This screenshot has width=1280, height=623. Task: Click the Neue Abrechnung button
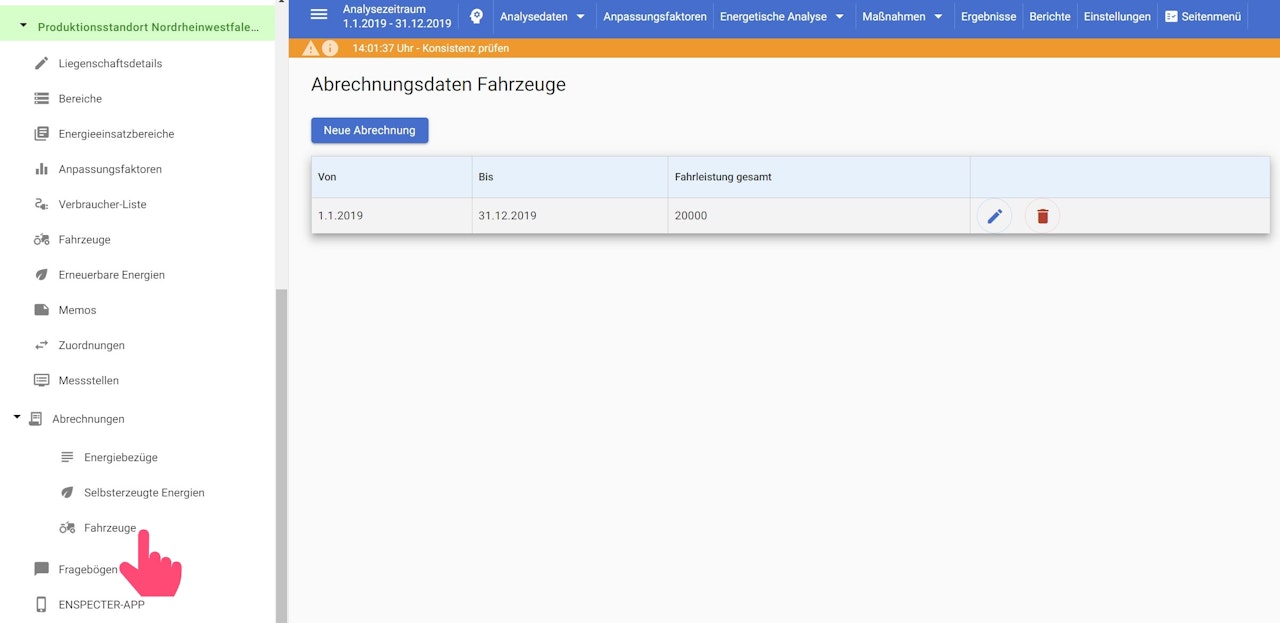[369, 131]
